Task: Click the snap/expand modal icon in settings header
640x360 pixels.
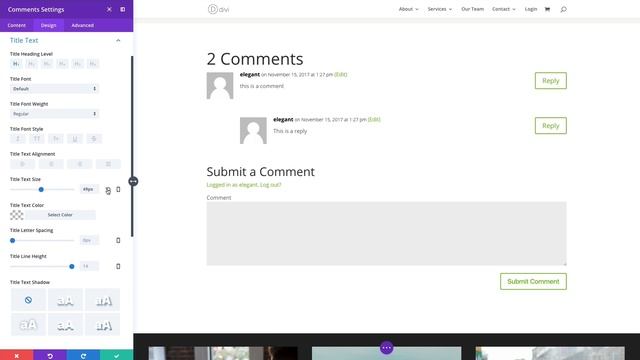Action: click(x=122, y=9)
